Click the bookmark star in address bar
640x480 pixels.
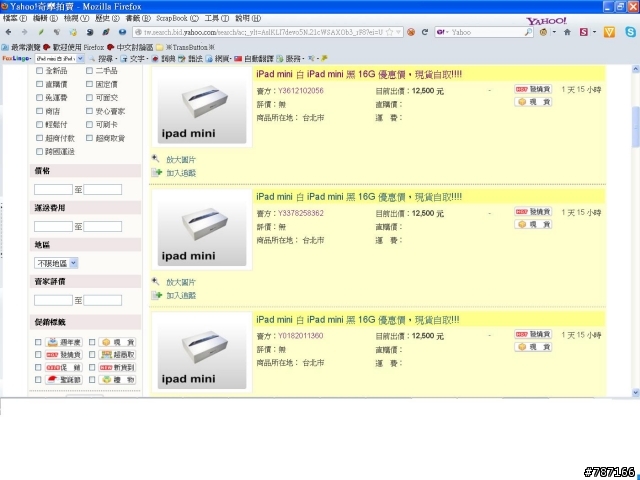[x=389, y=32]
